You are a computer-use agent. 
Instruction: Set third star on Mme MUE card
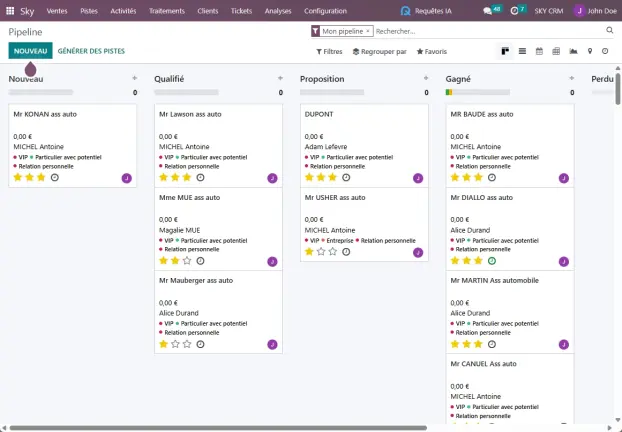click(187, 261)
